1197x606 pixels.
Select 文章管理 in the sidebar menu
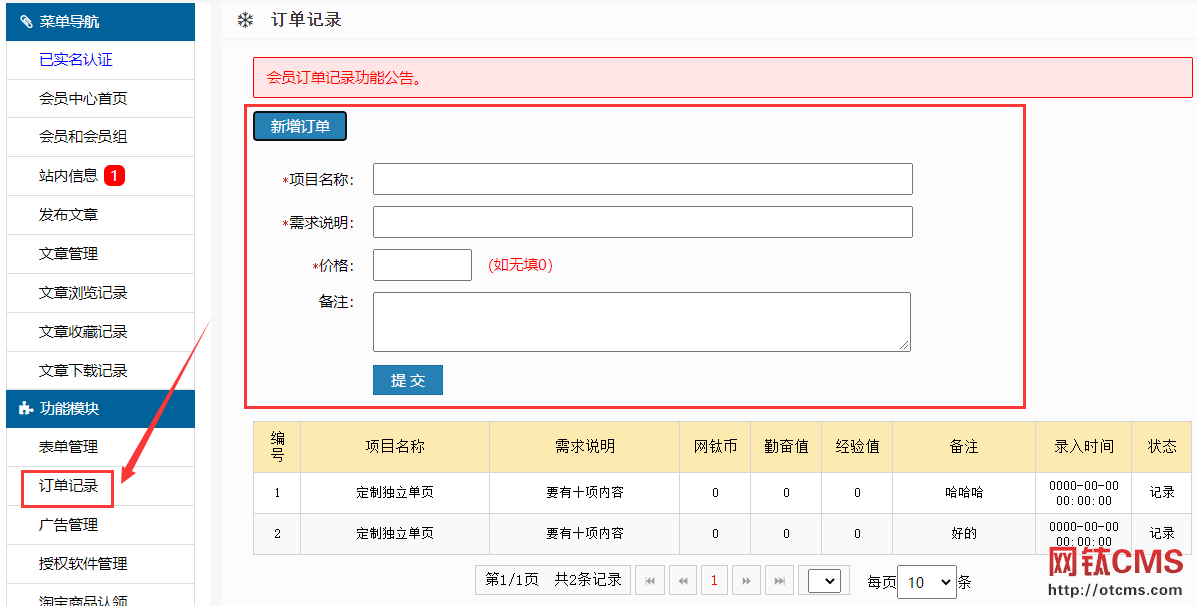(67, 254)
